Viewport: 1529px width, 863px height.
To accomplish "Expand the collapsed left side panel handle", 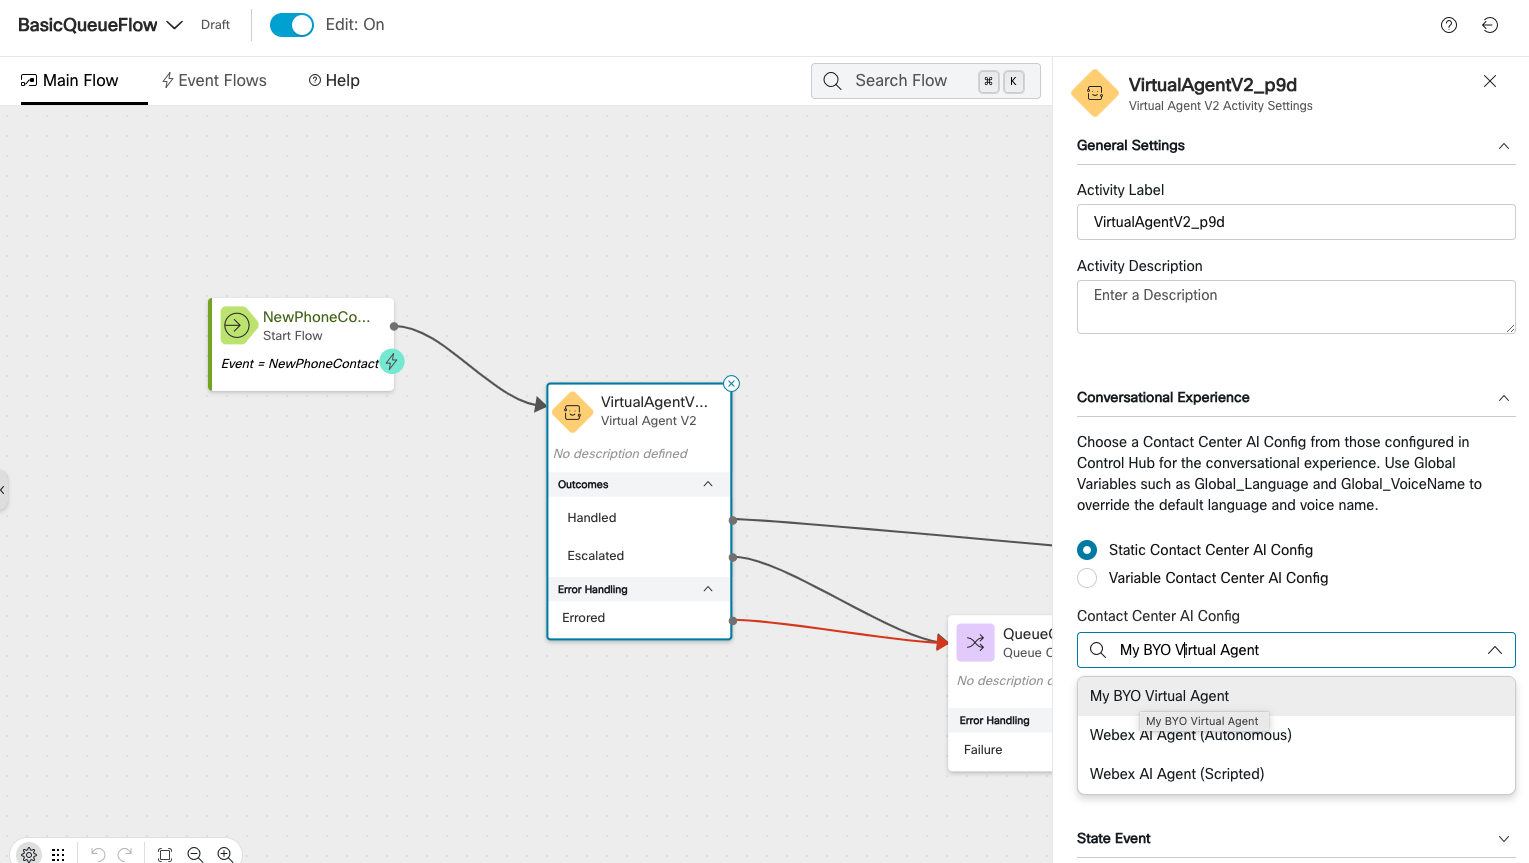I will click(x=4, y=490).
